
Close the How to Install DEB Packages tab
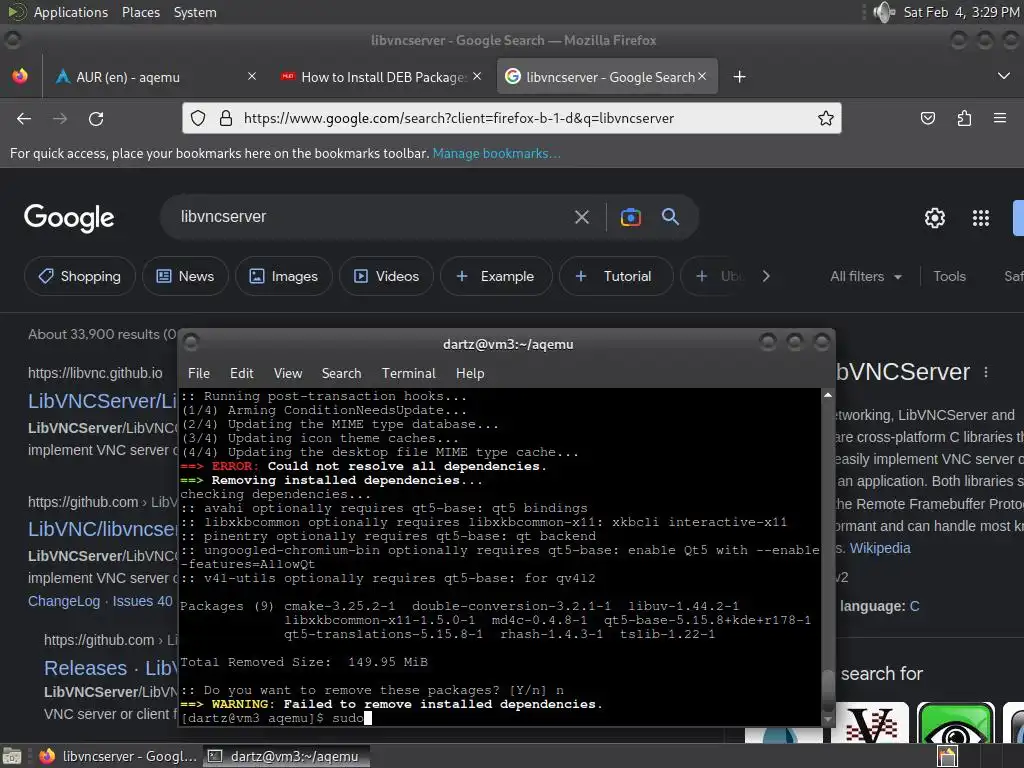477,76
